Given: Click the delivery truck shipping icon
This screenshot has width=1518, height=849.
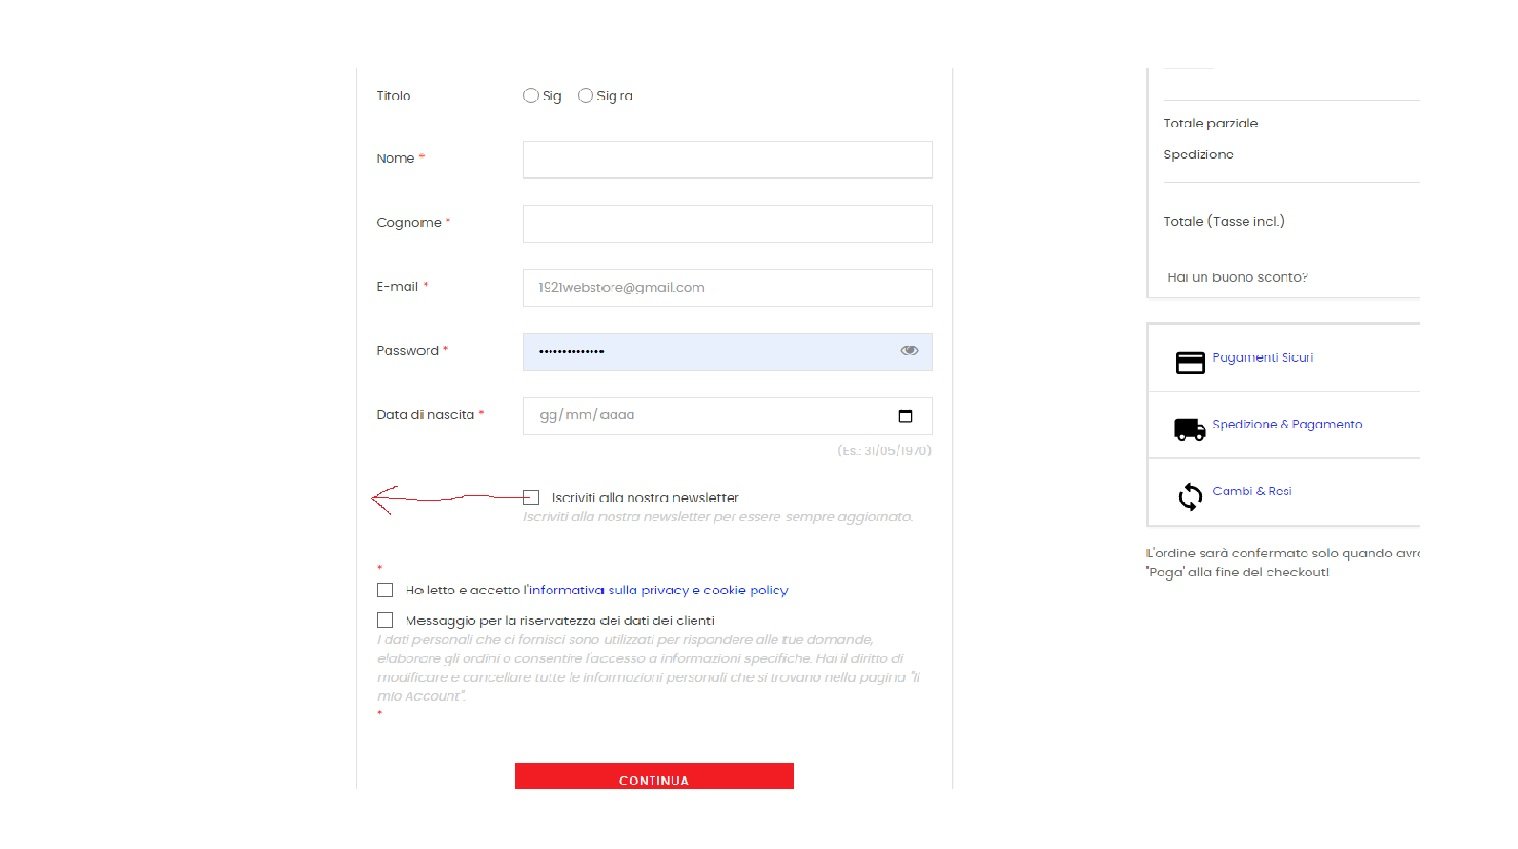Looking at the screenshot, I should click(1189, 430).
